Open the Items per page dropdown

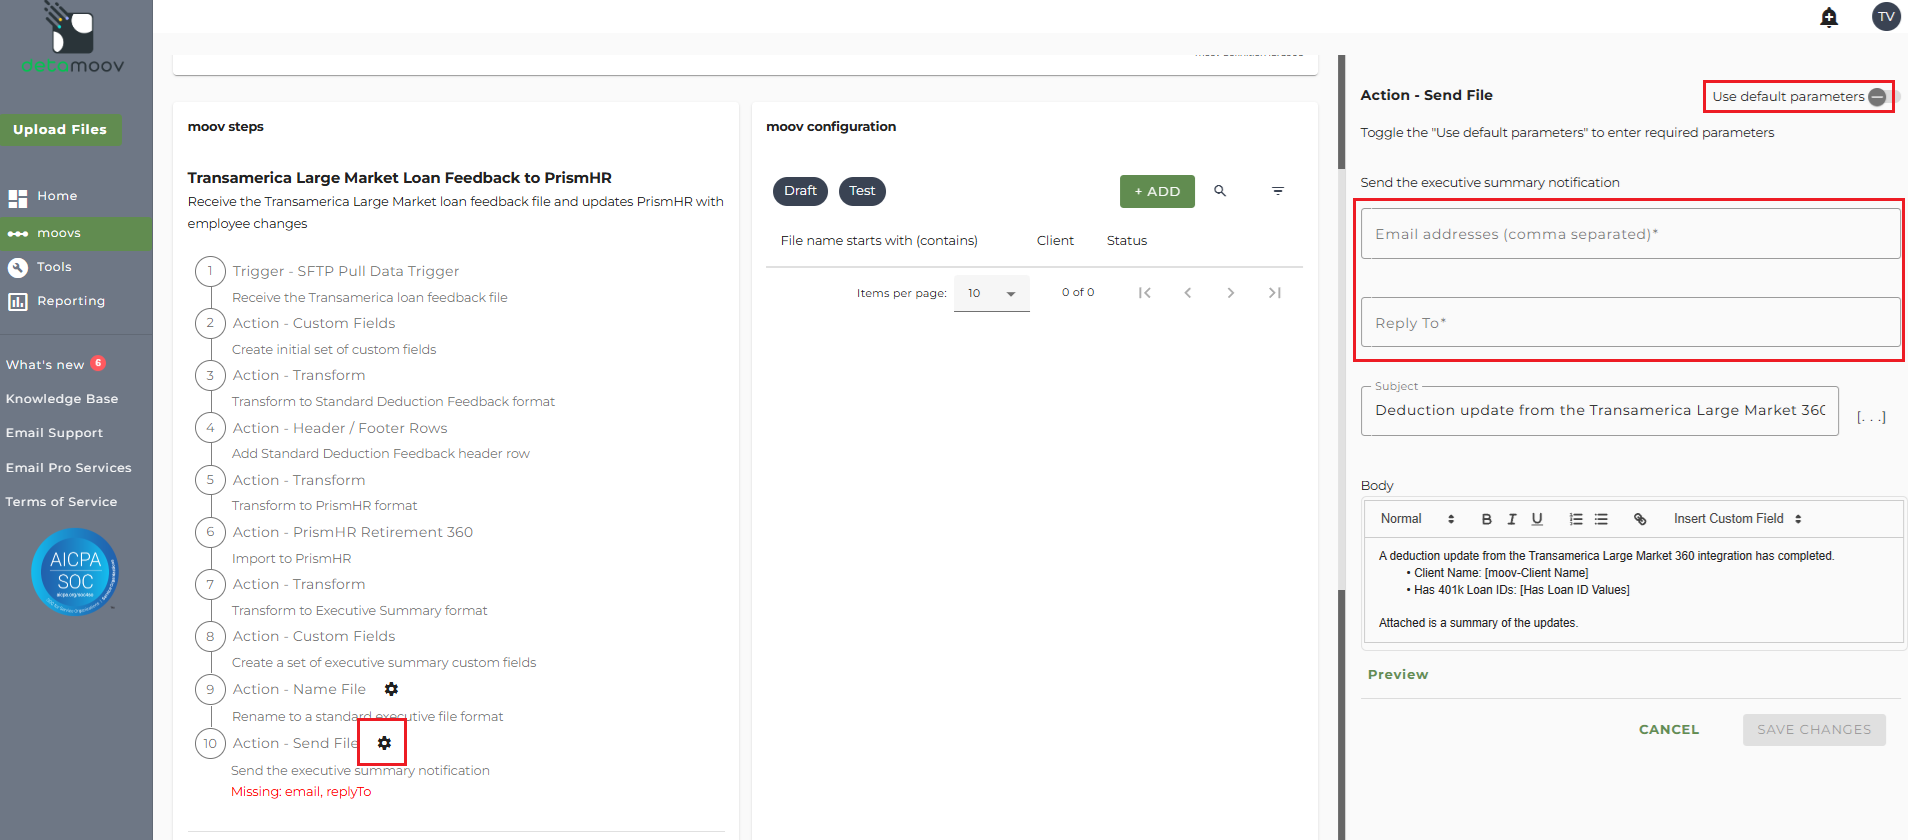coord(992,293)
